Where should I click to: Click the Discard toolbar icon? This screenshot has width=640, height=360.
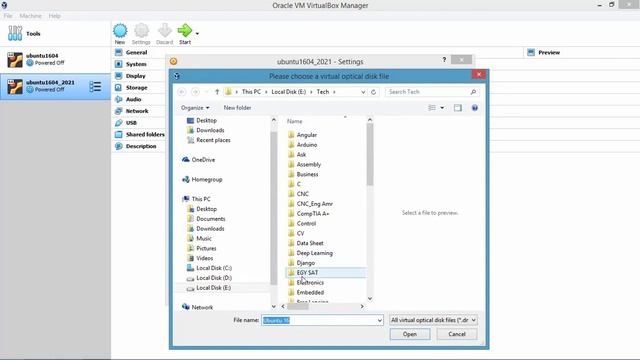coord(164,31)
